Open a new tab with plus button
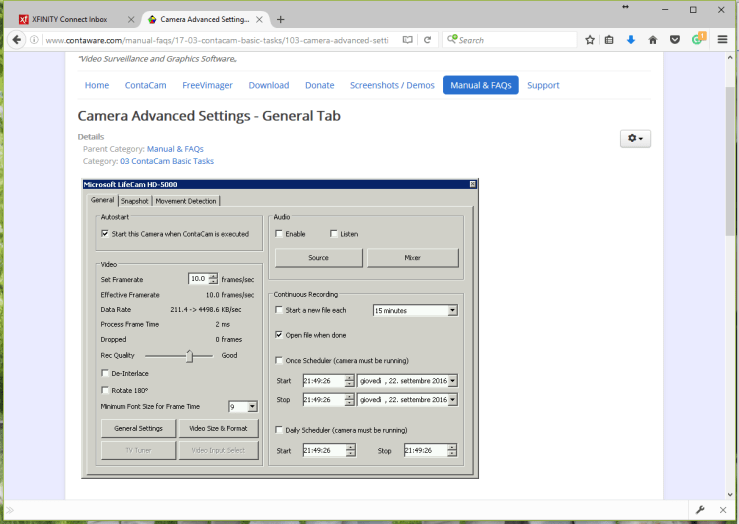 [281, 19]
